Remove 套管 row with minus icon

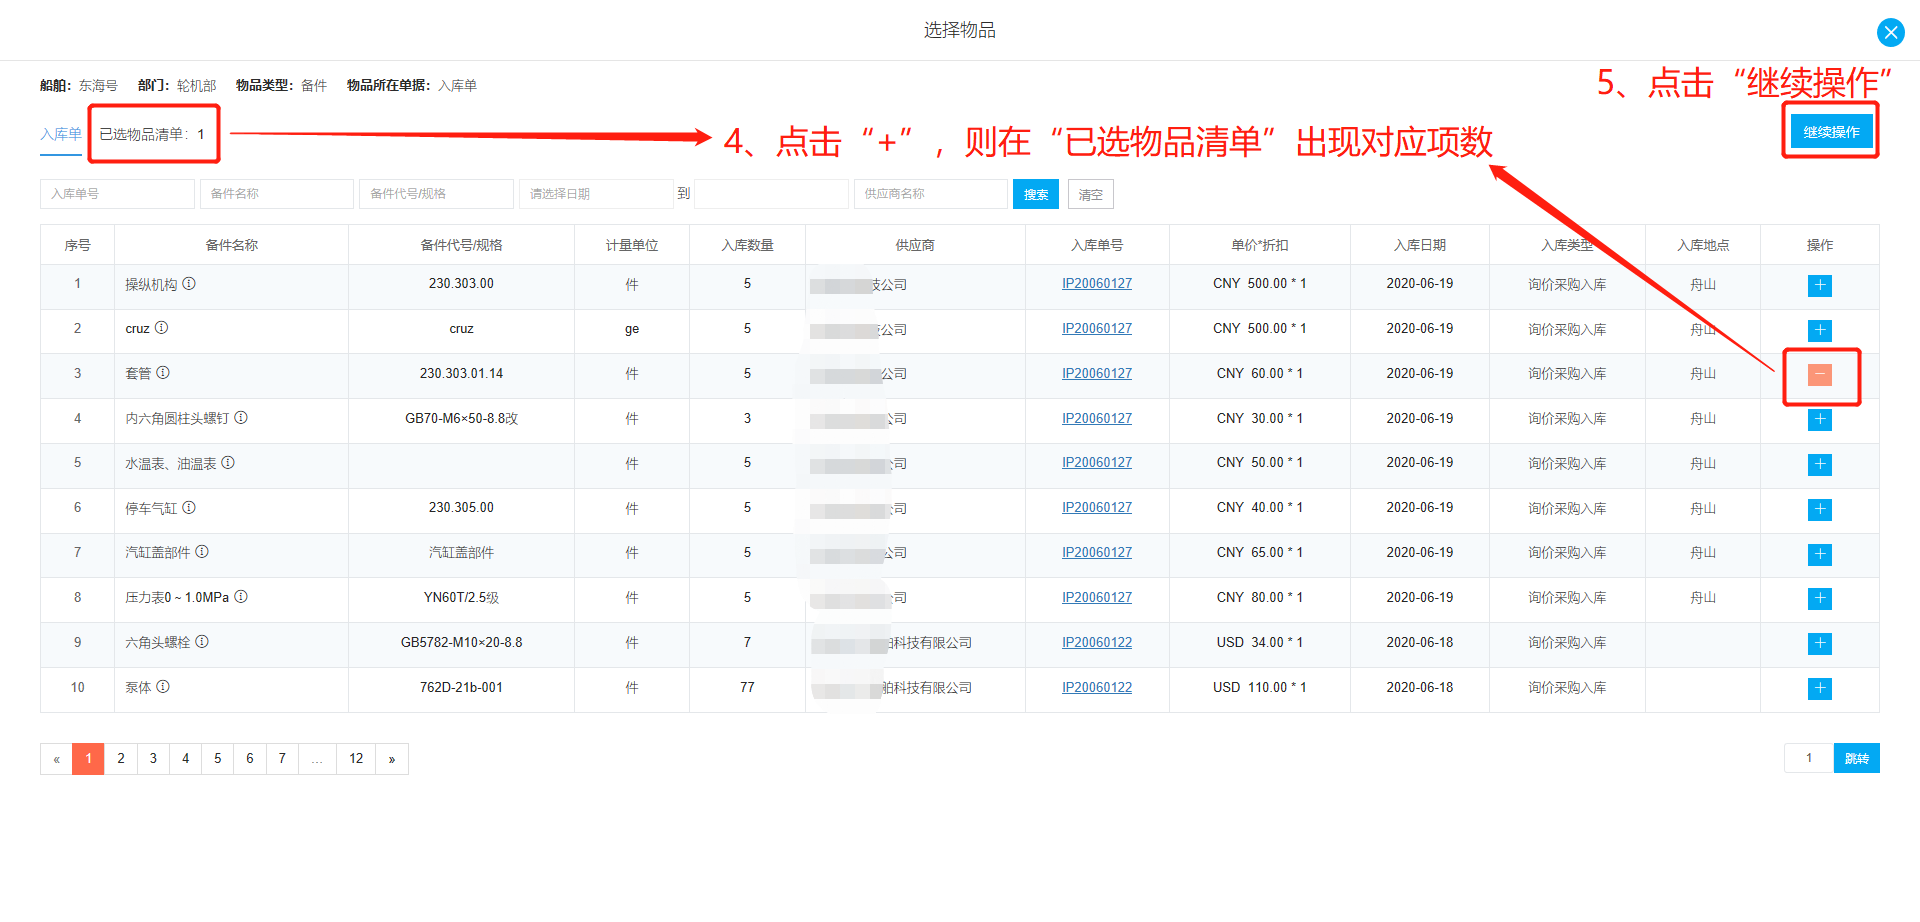[x=1819, y=375]
